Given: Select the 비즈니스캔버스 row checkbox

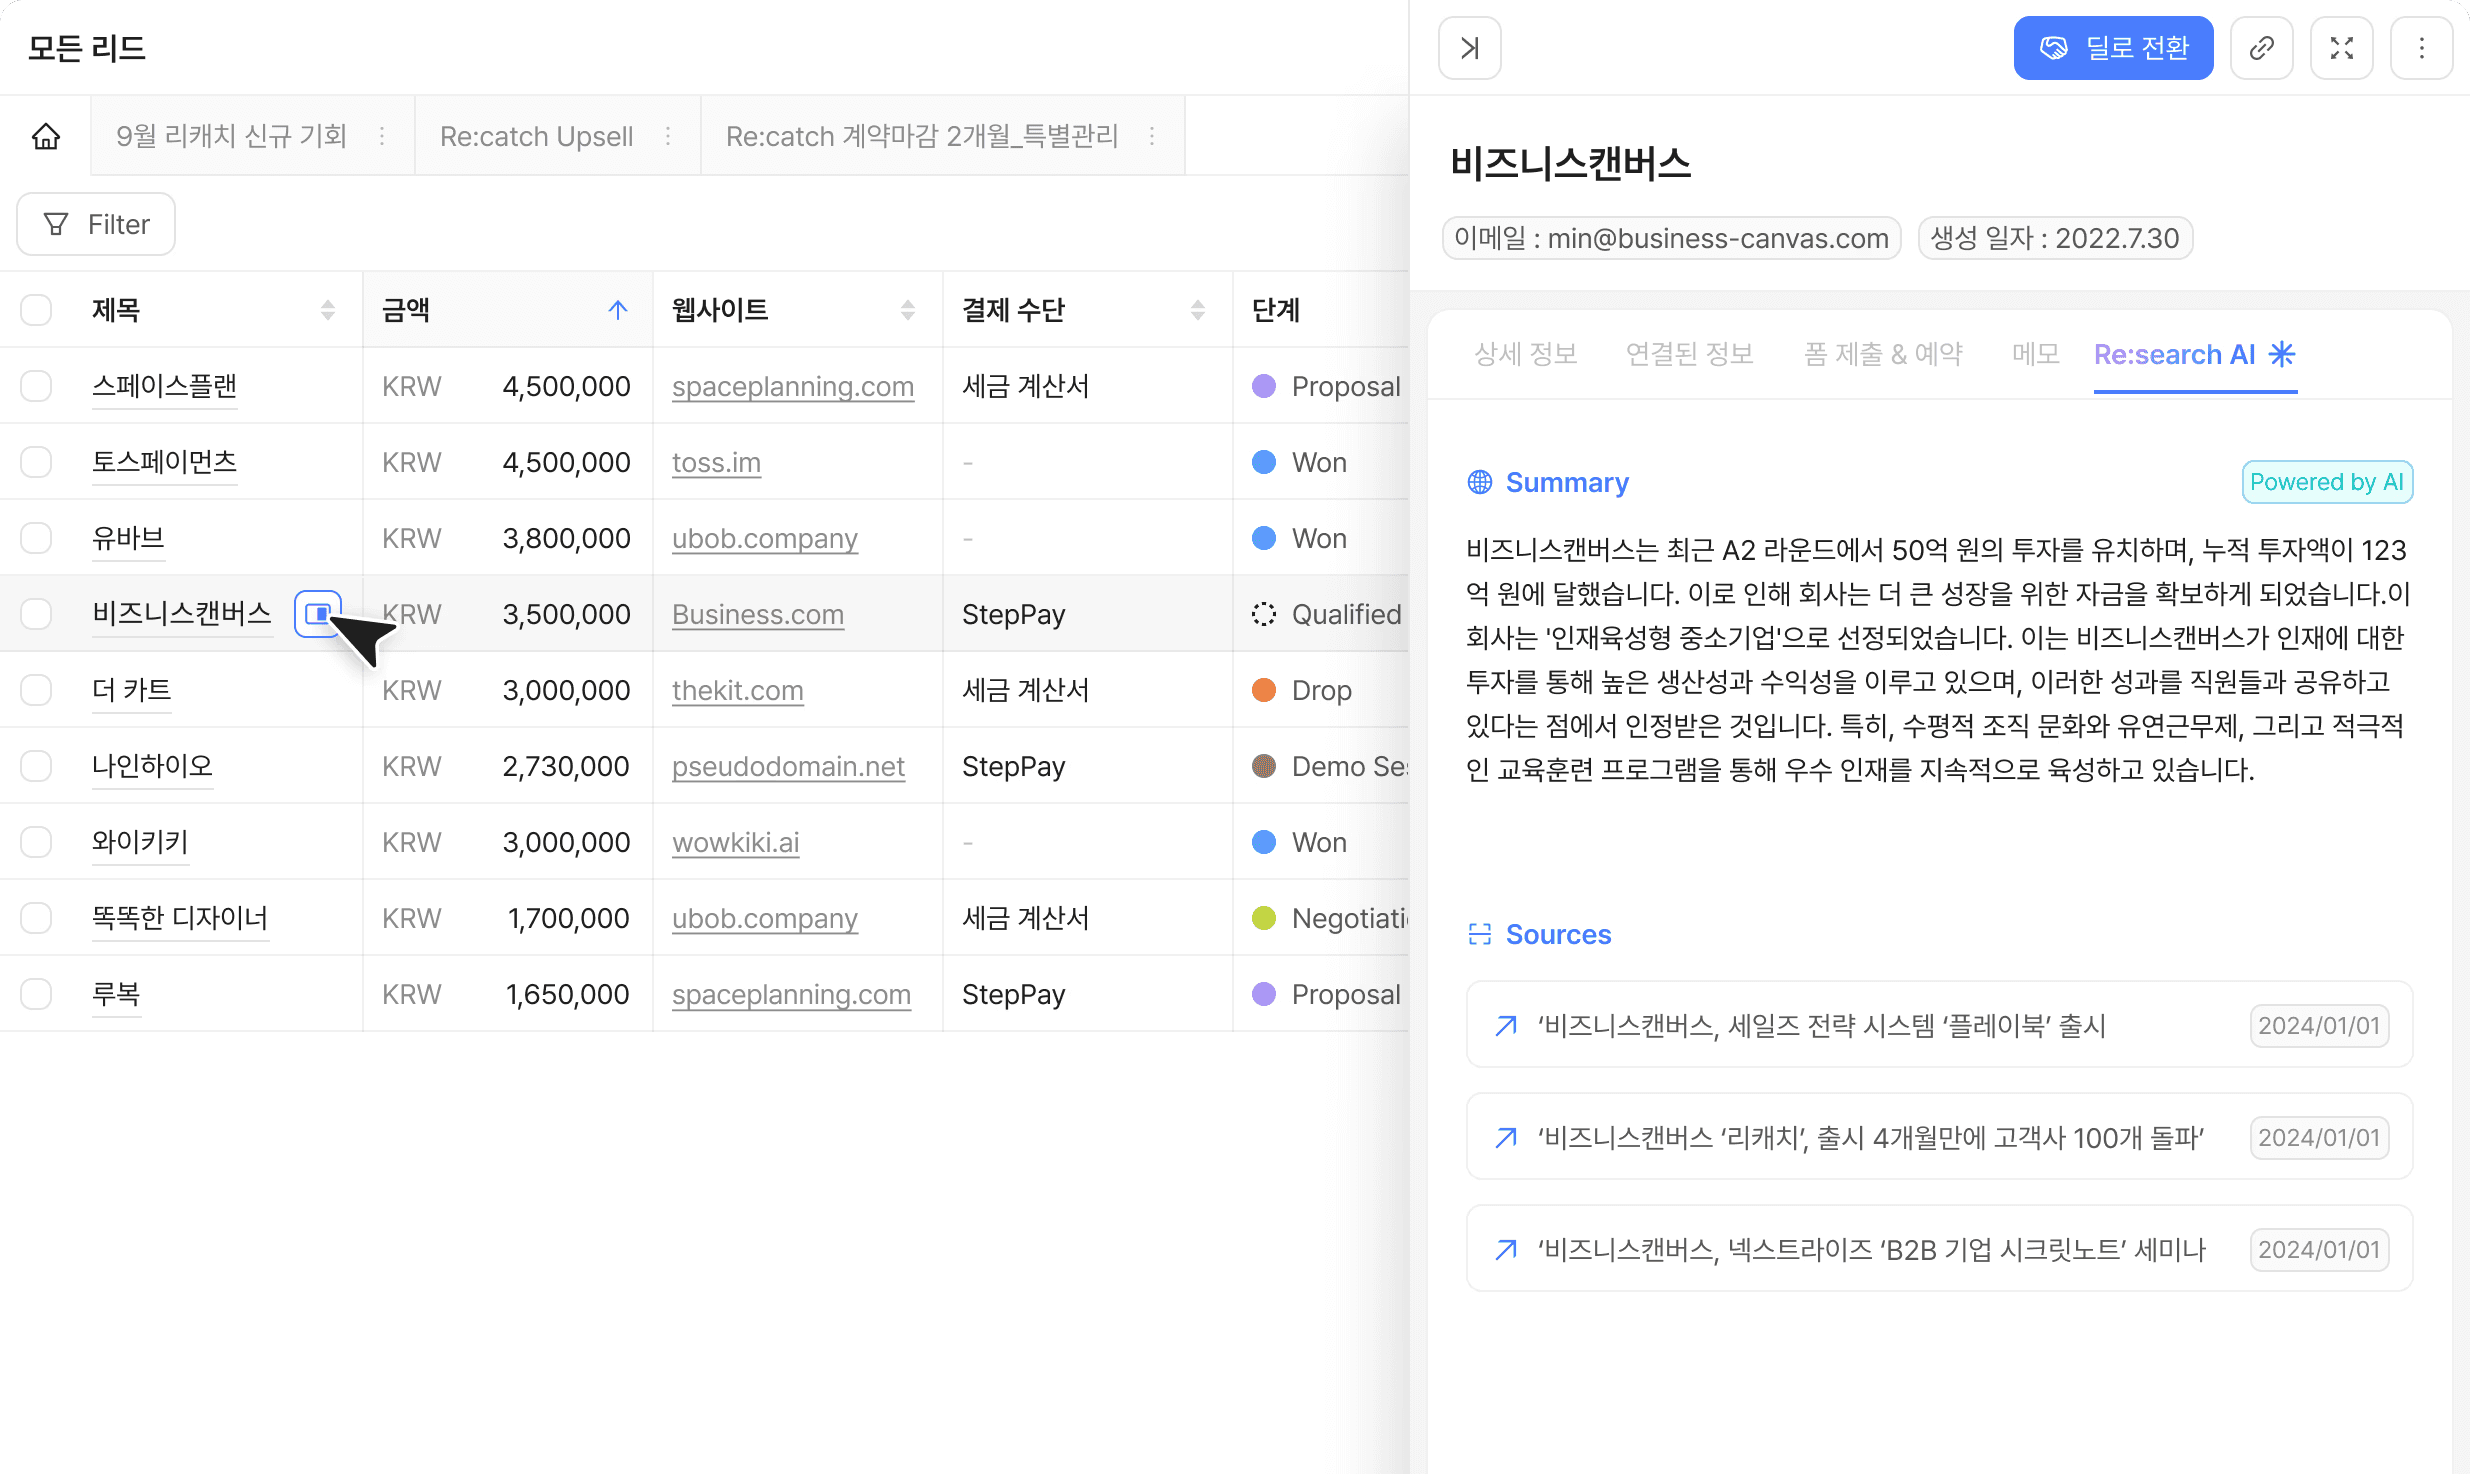Looking at the screenshot, I should [x=36, y=614].
